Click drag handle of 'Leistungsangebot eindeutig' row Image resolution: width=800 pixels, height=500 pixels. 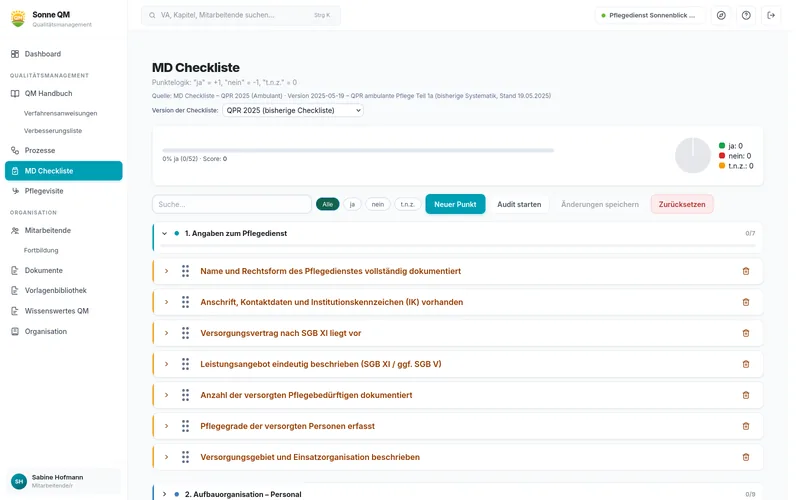(x=185, y=364)
